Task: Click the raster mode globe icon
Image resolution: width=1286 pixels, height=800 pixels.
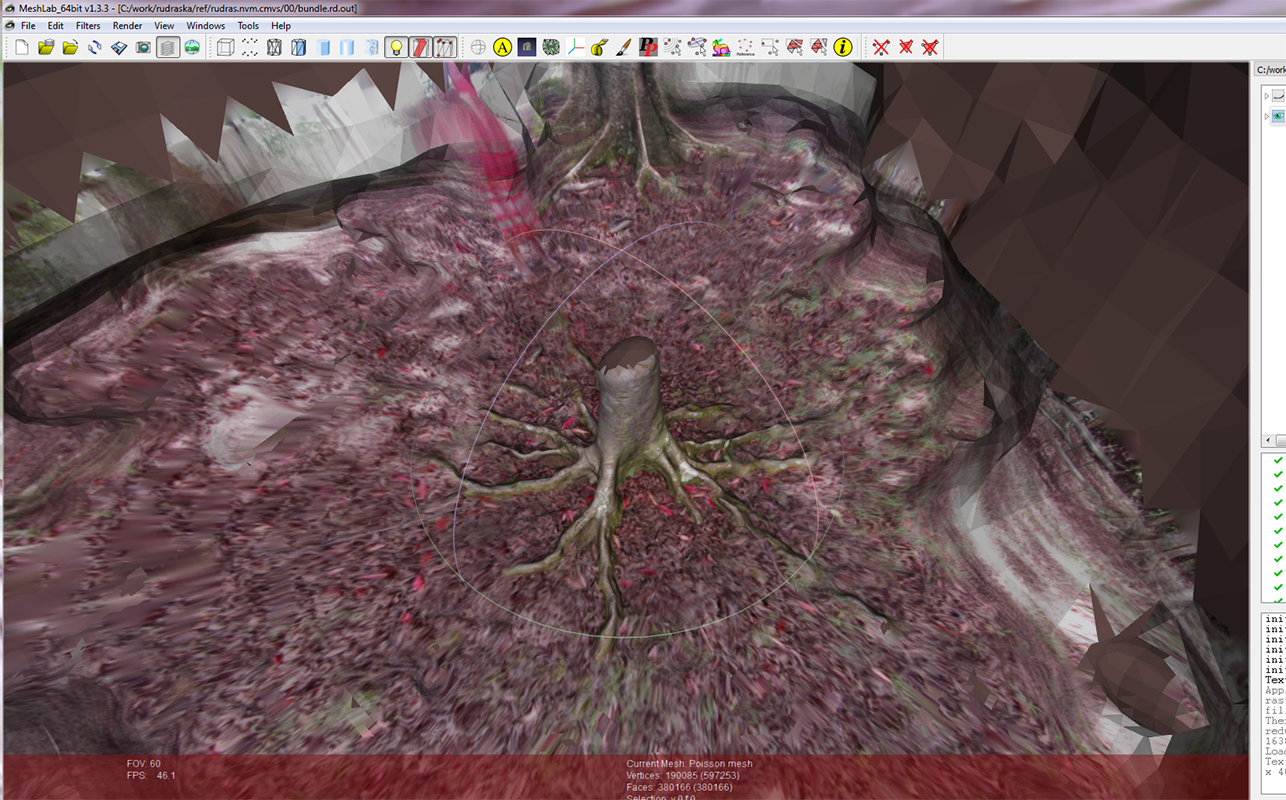Action: [192, 47]
